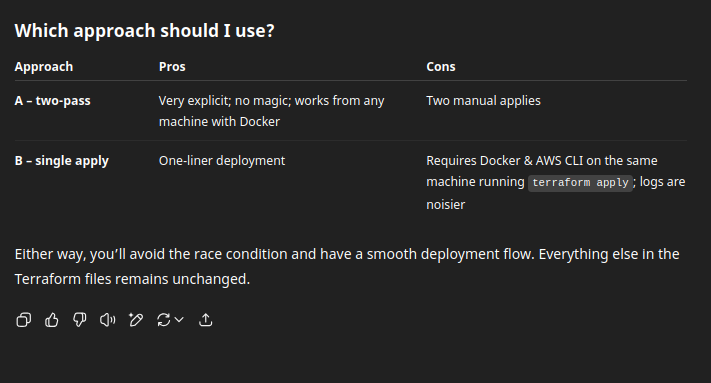Click the "Very explicit; no magic" pros cell
The image size is (711, 383).
(x=272, y=111)
